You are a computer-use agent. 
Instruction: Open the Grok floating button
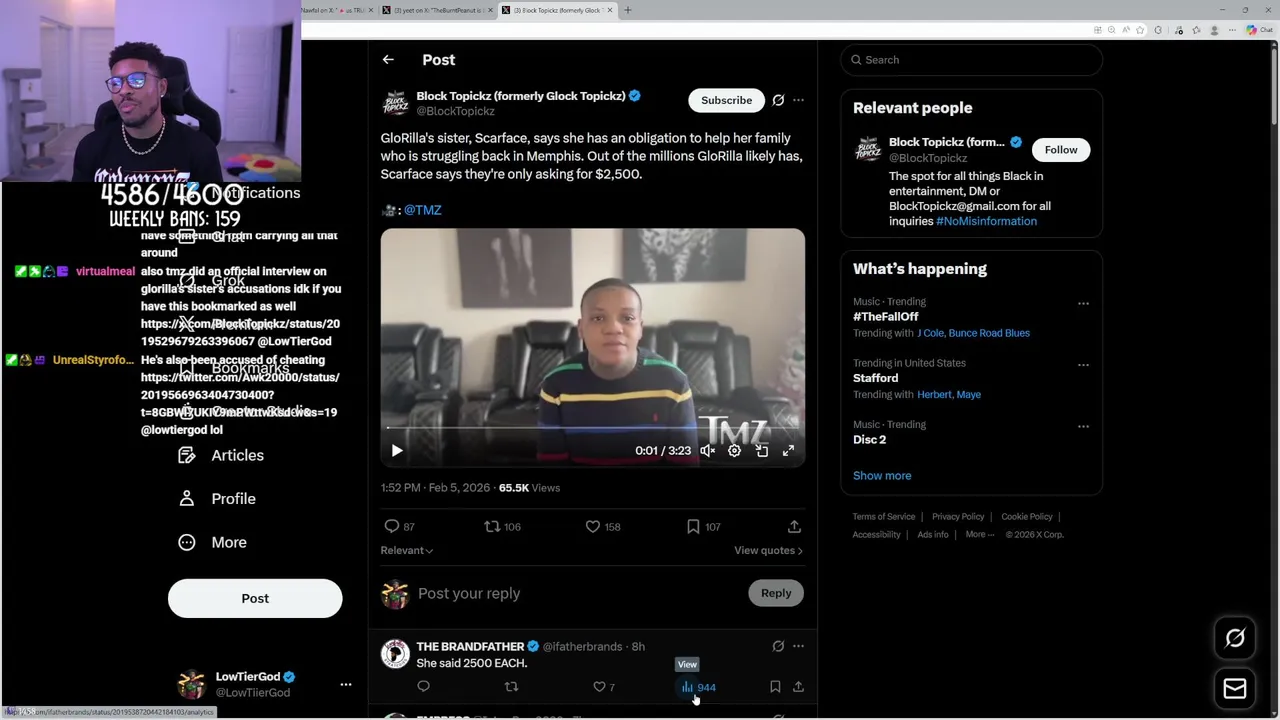point(1235,638)
